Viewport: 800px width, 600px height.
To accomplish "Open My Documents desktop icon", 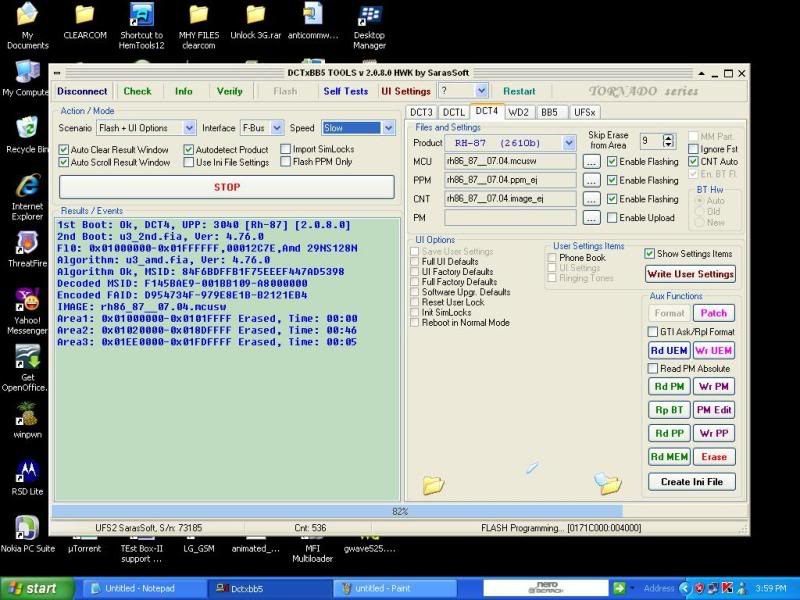I will click(x=27, y=26).
